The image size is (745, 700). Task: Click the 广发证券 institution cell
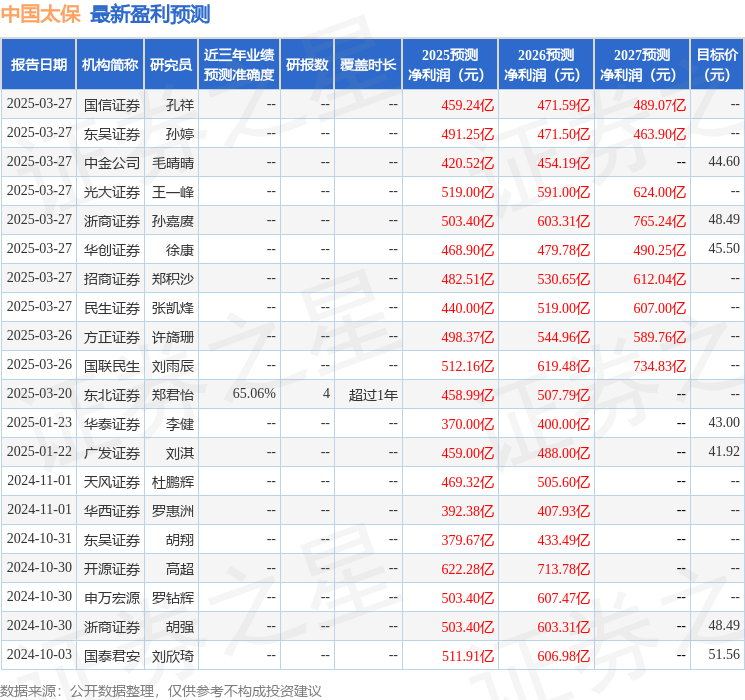(x=112, y=453)
